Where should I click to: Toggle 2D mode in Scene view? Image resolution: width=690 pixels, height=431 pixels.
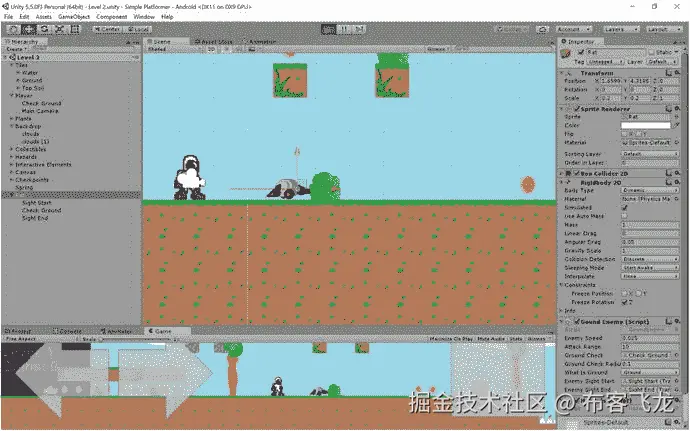(x=211, y=49)
